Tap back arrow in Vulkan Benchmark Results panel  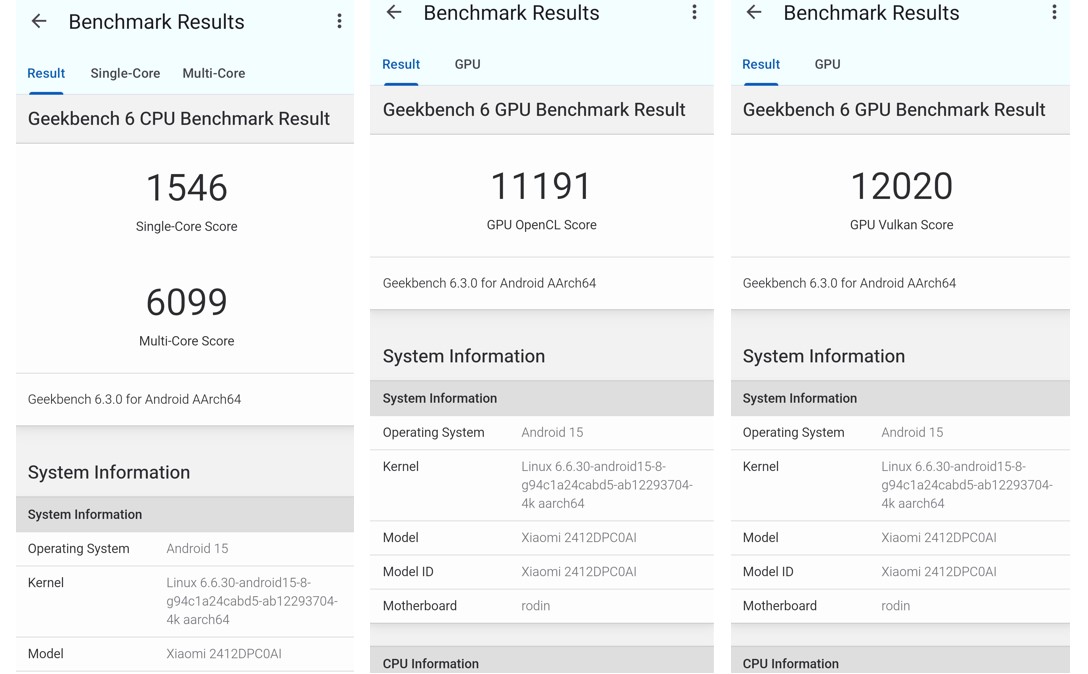point(754,12)
